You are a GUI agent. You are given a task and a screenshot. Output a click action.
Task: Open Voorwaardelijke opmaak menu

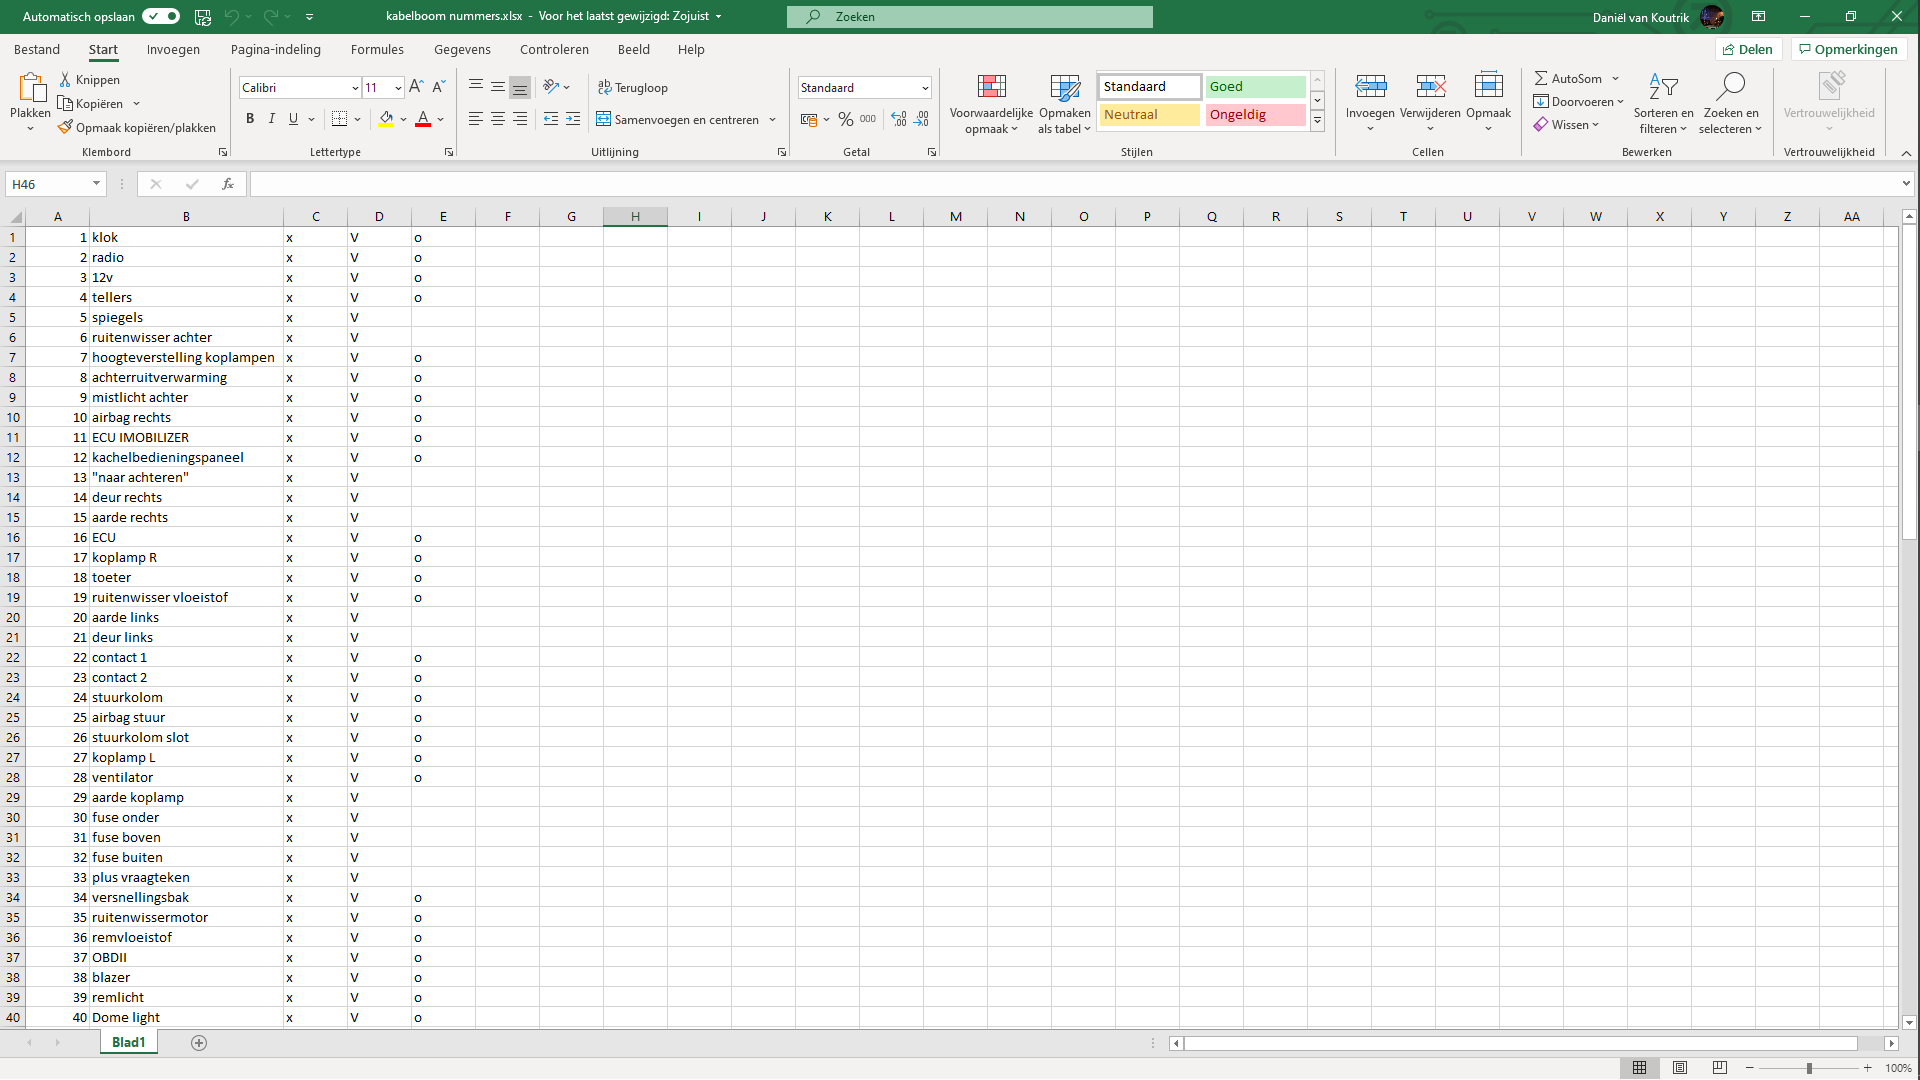991,103
